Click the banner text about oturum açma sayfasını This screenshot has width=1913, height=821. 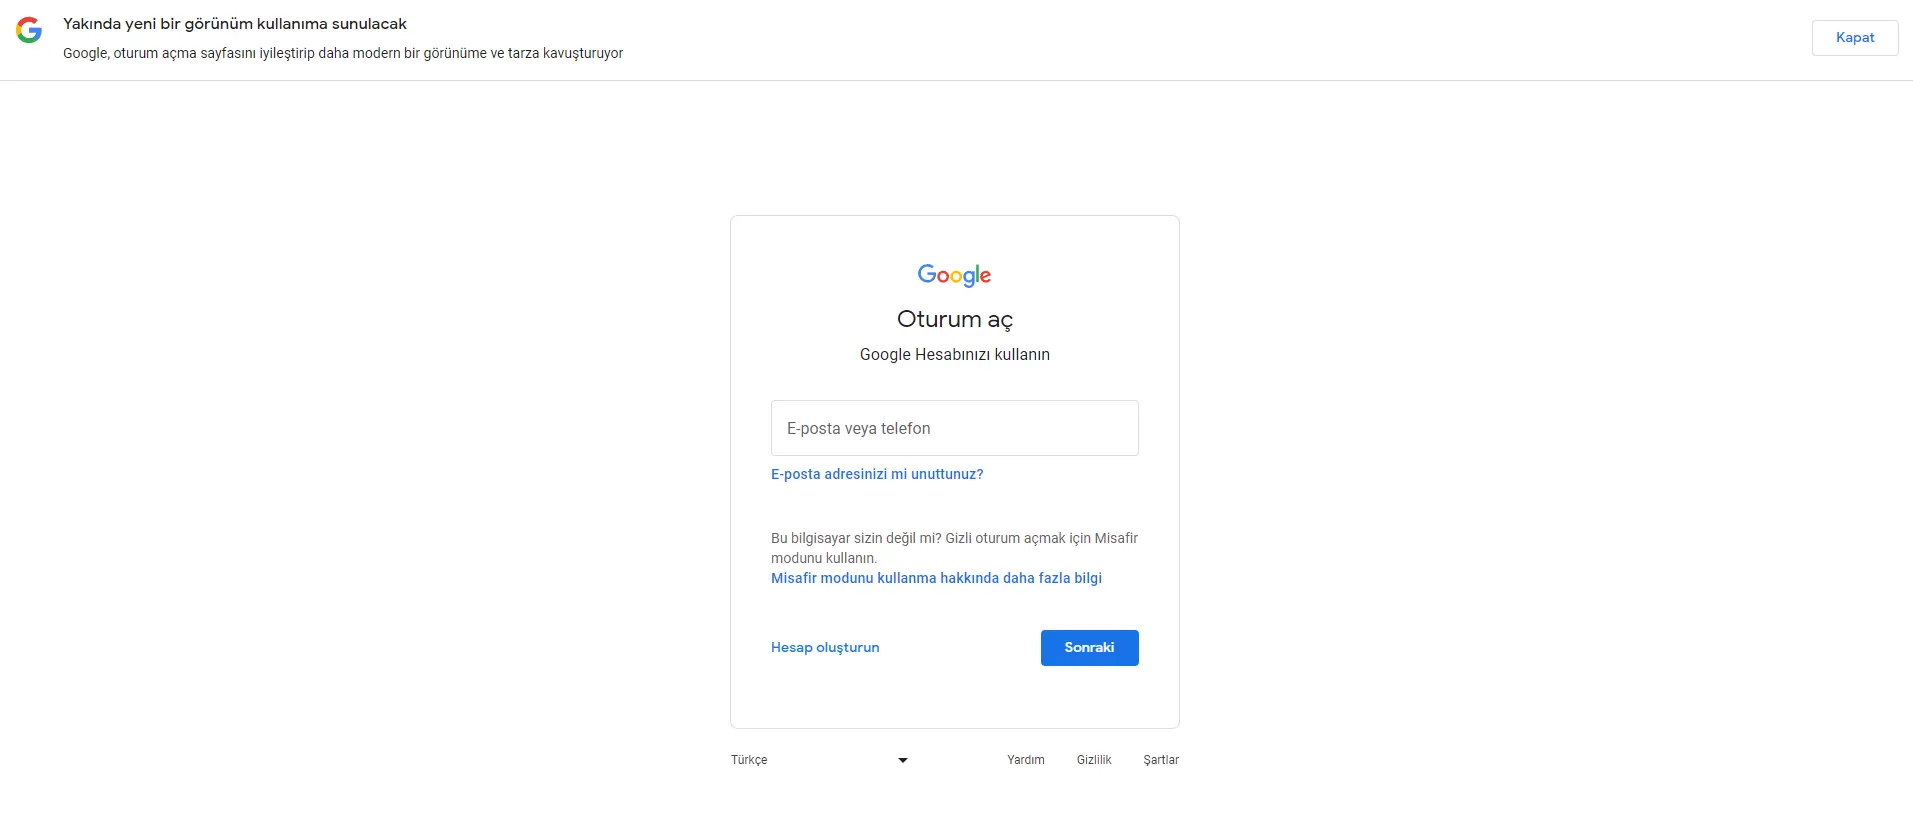pyautogui.click(x=343, y=53)
